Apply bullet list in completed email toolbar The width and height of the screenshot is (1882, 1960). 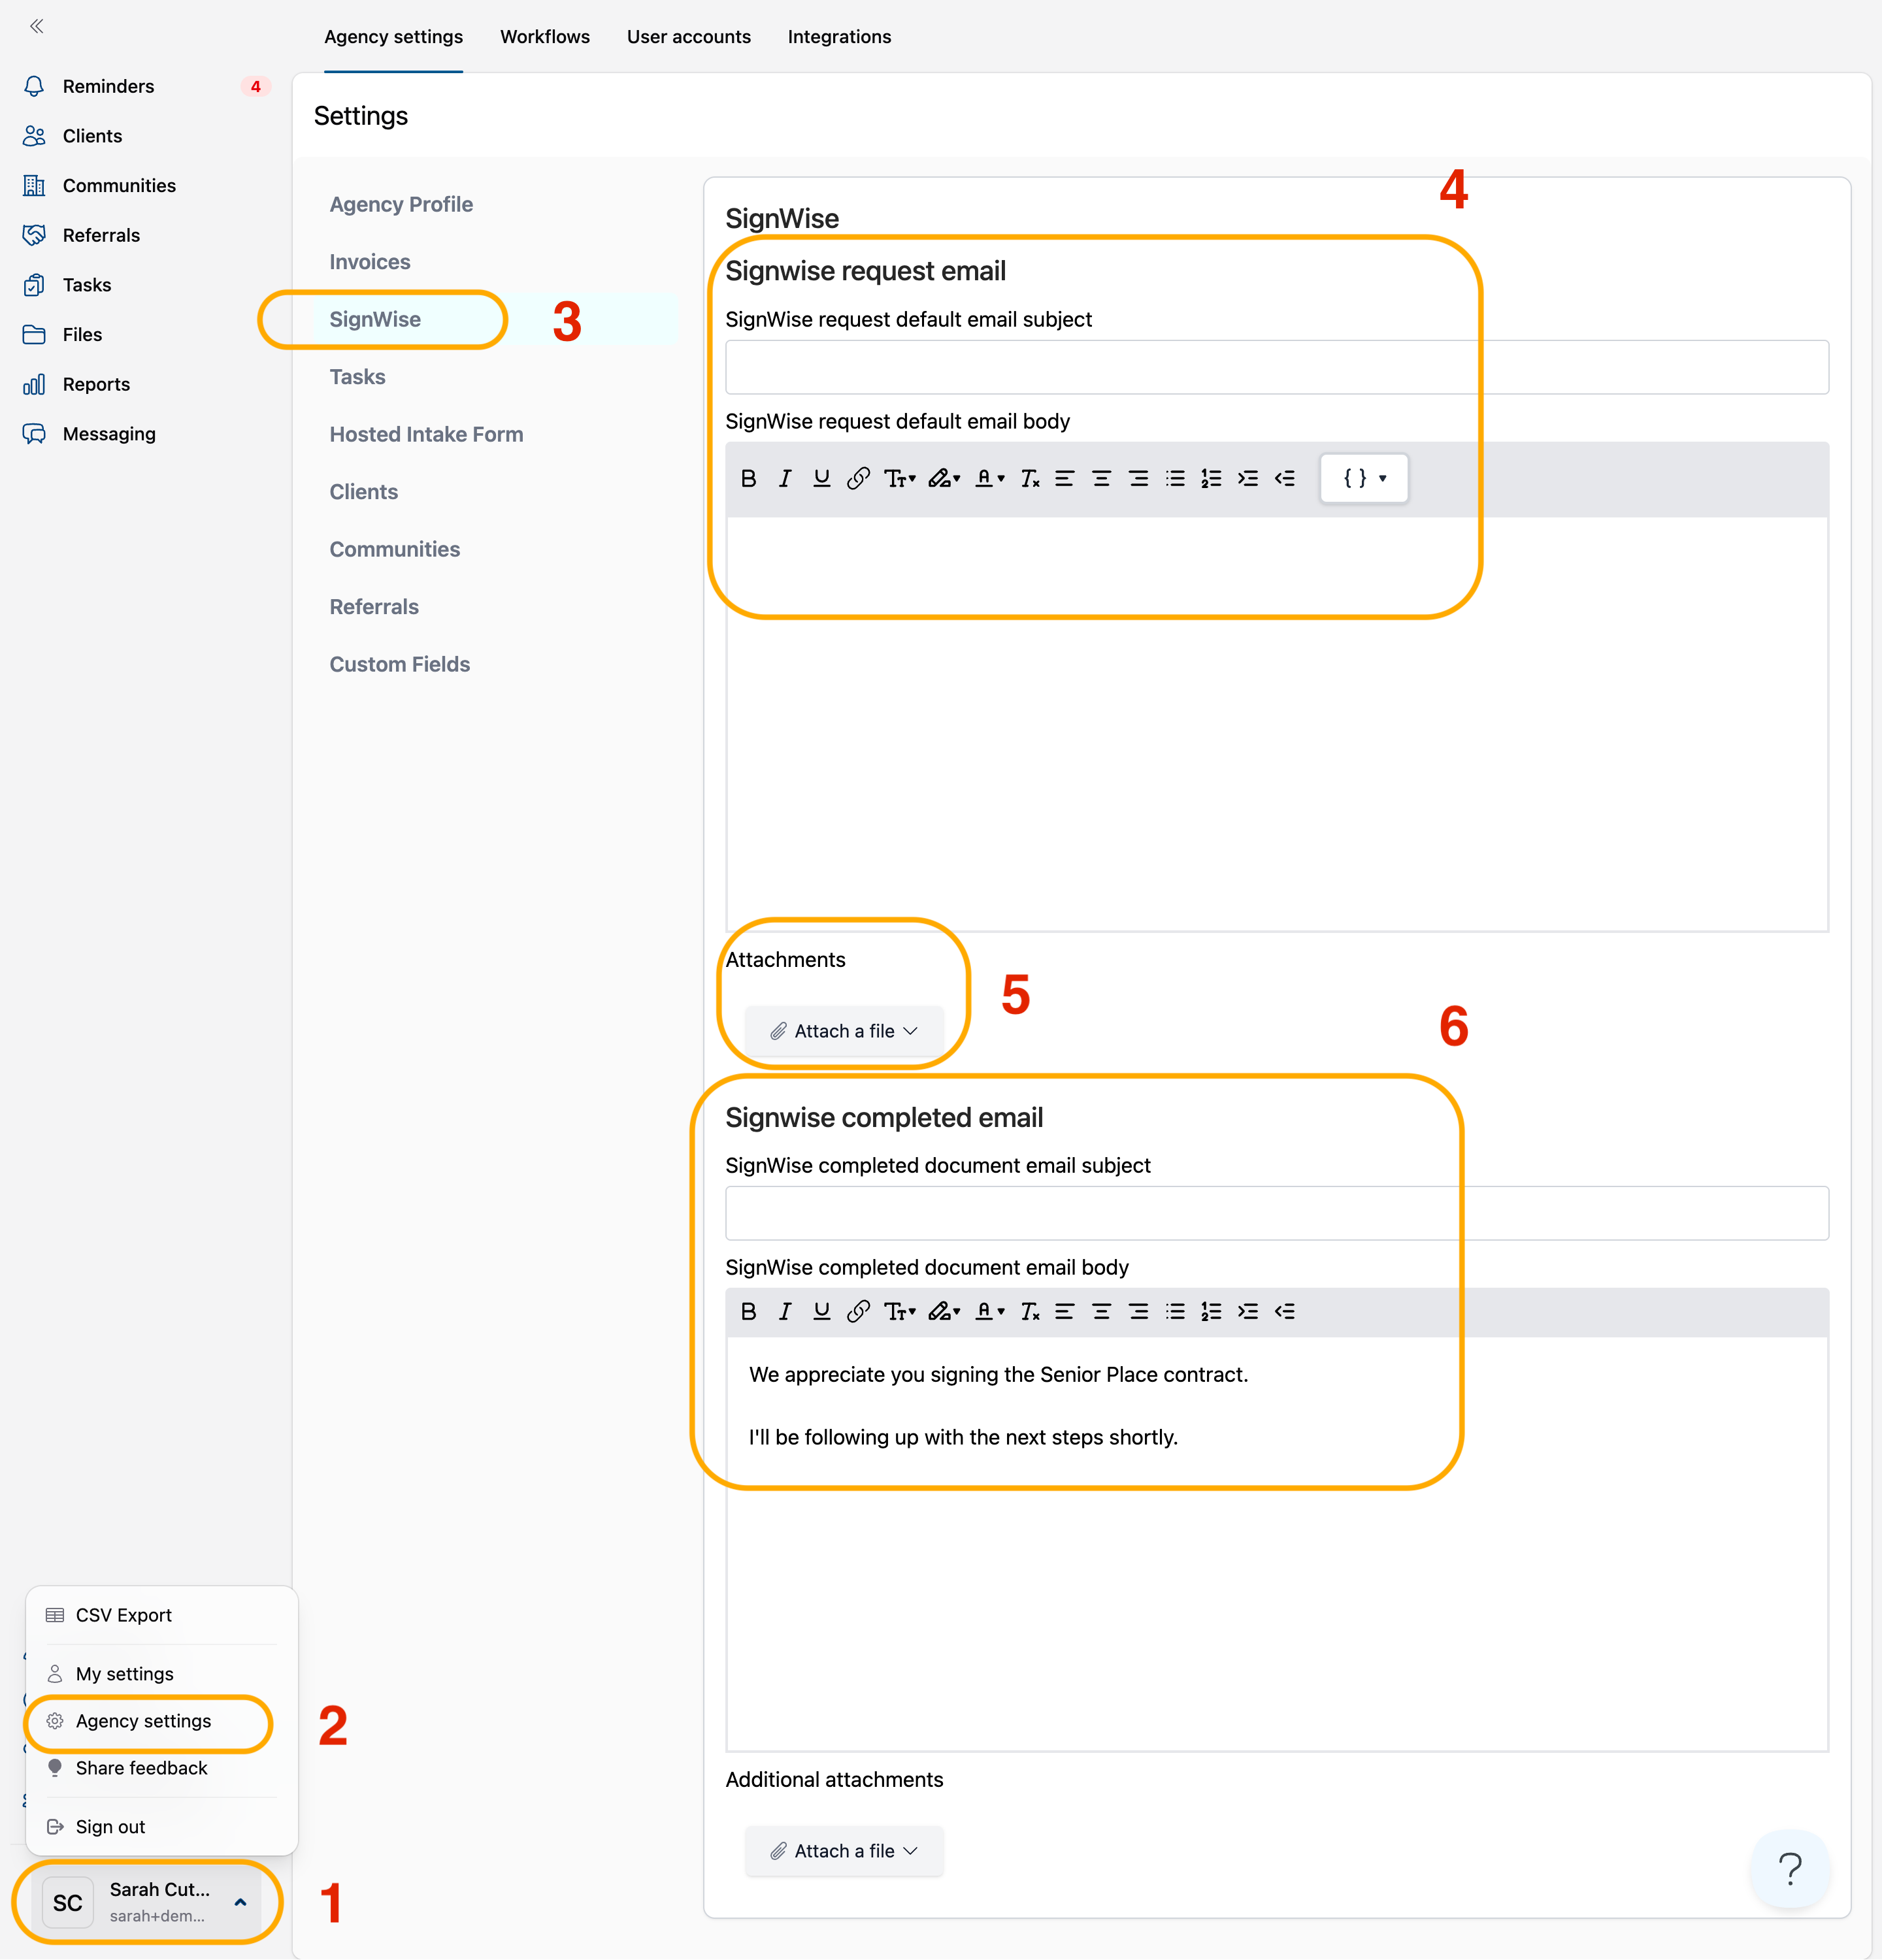coord(1175,1311)
